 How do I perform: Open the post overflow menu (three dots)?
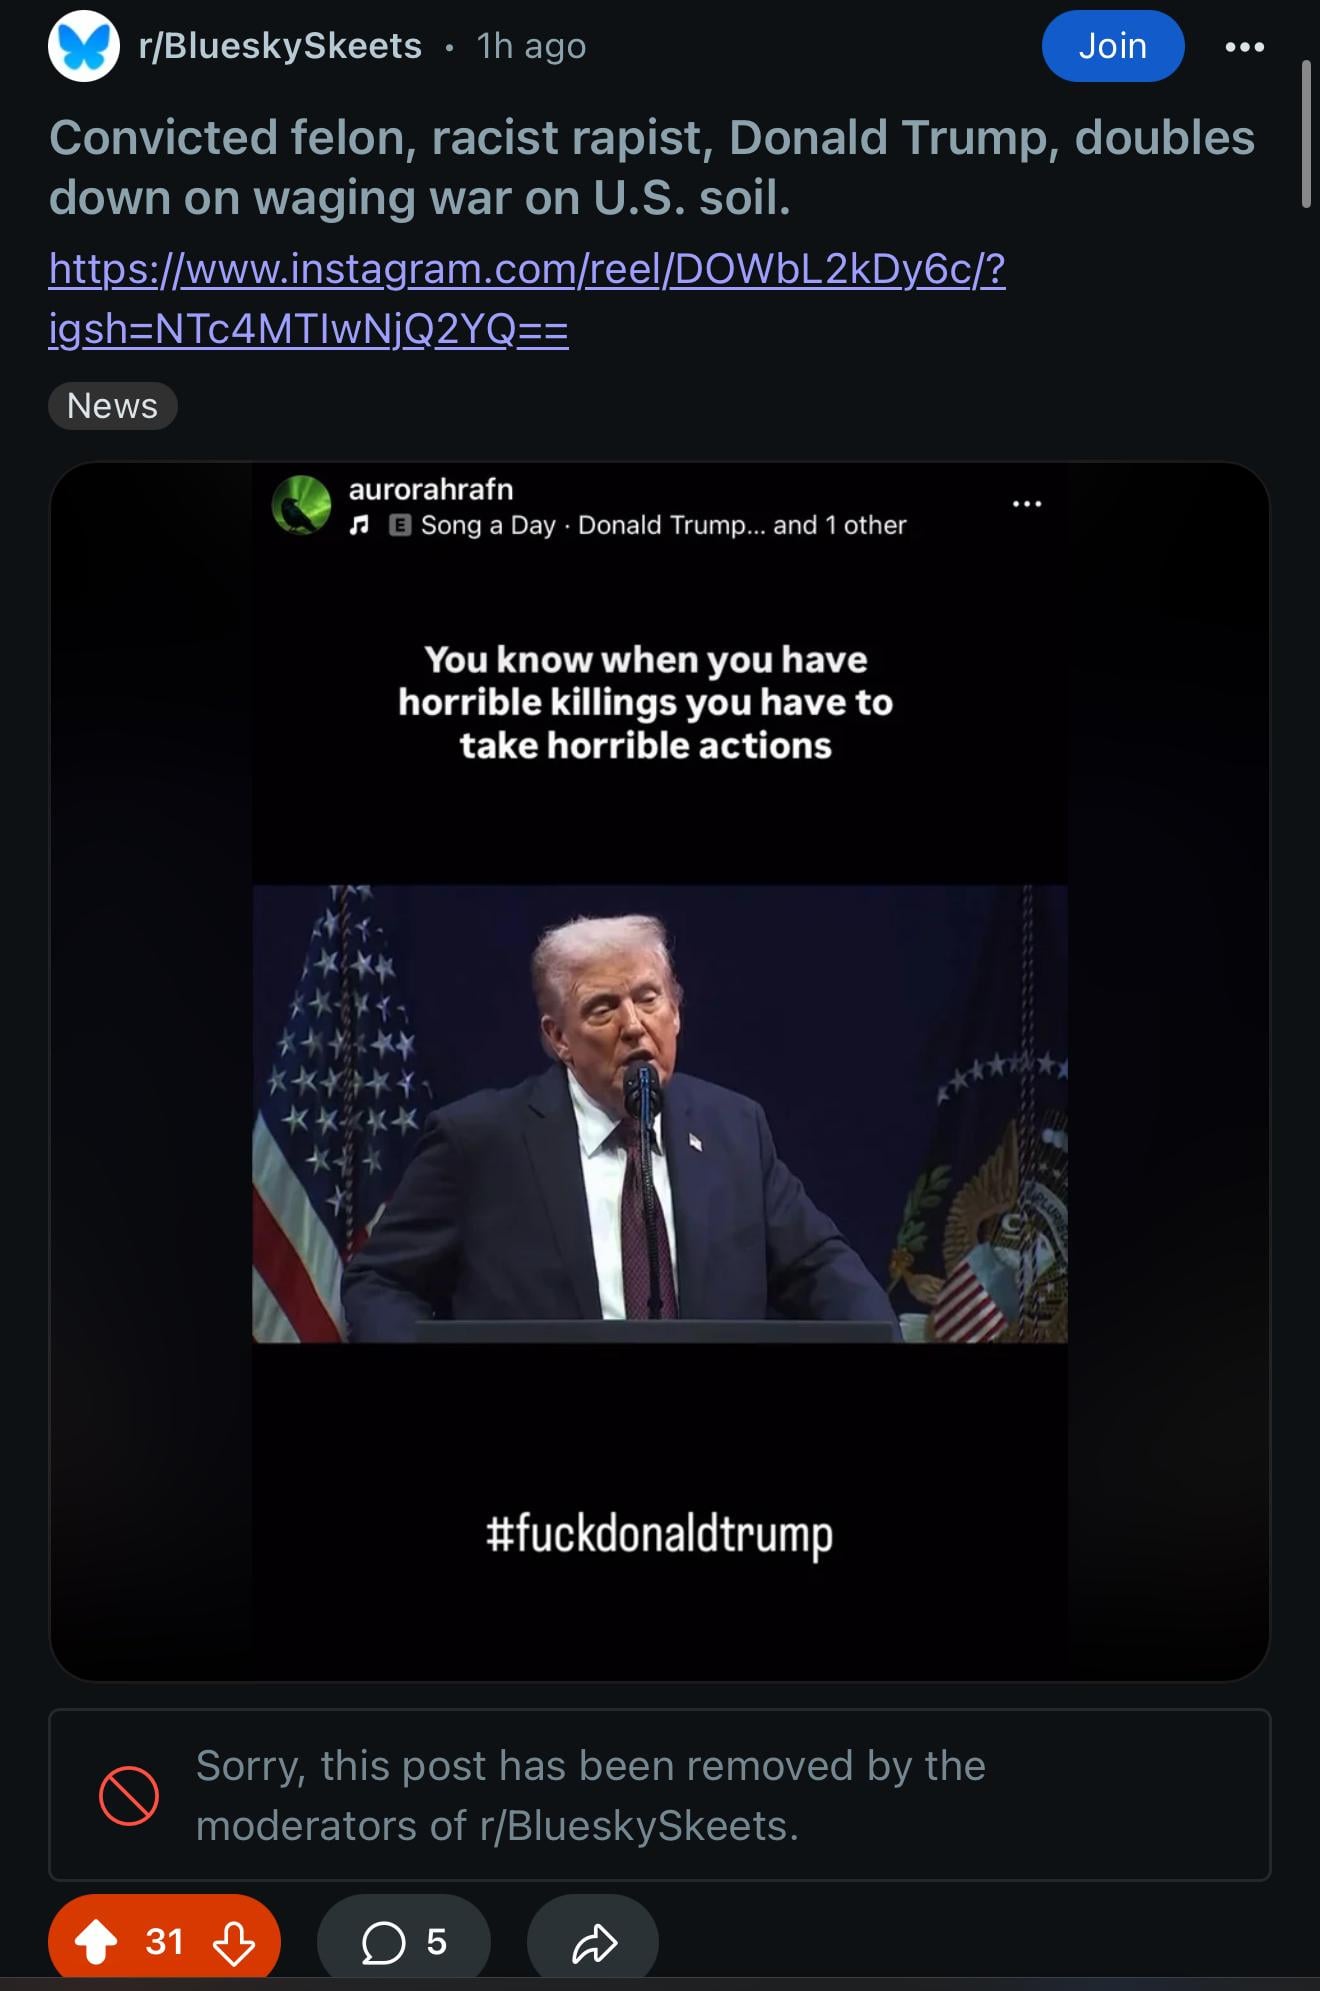(1244, 47)
